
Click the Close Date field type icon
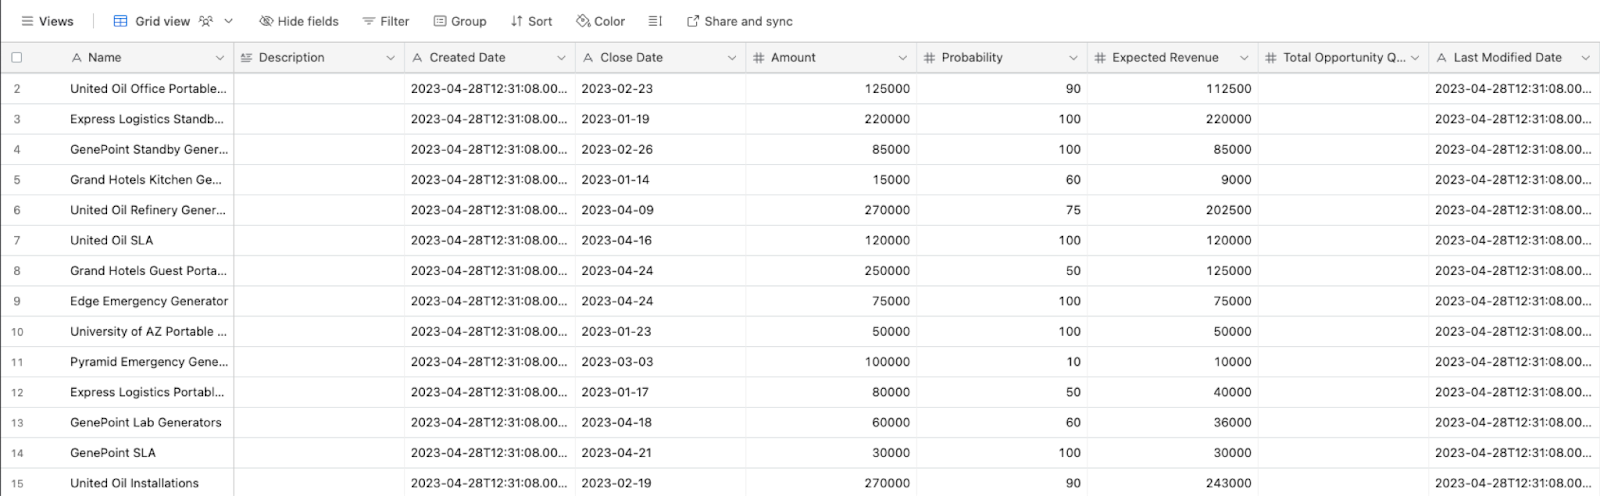click(x=588, y=58)
